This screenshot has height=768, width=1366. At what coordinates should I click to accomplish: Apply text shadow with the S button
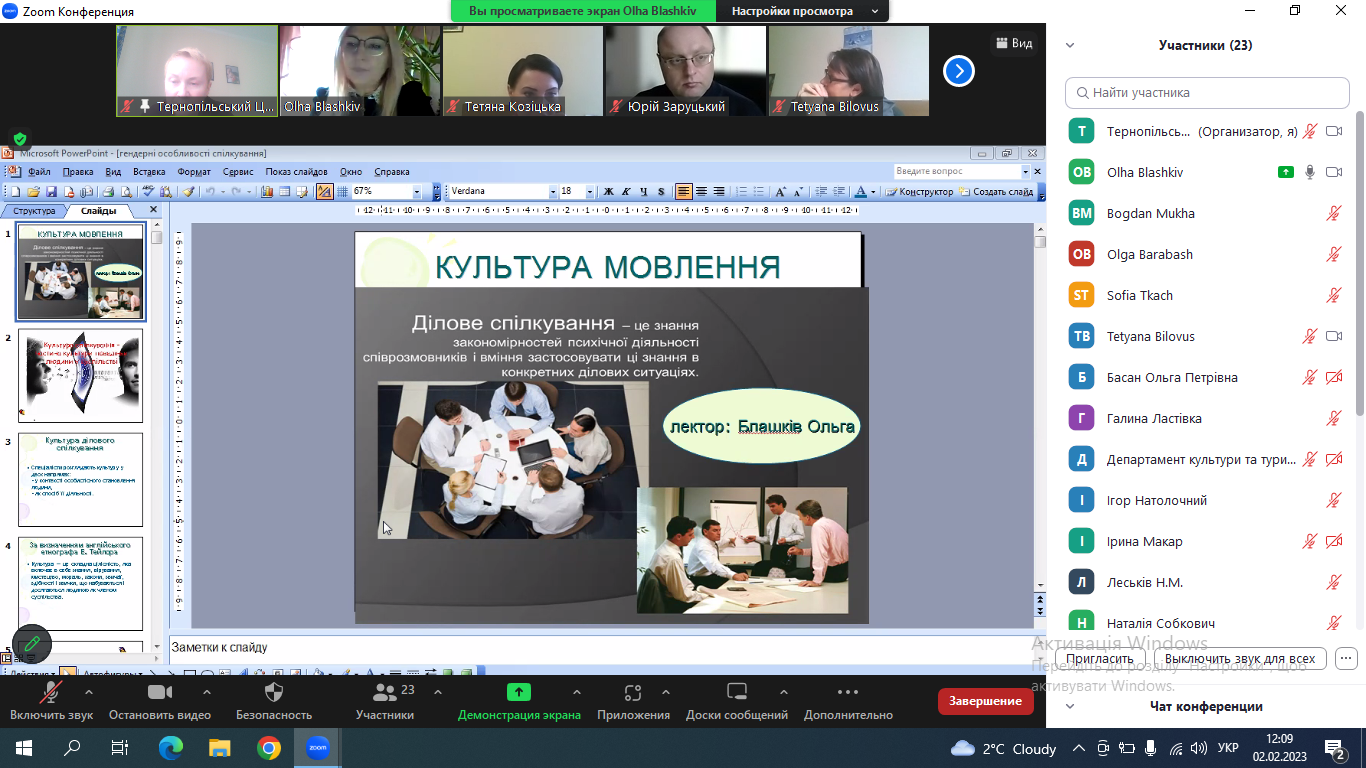[x=661, y=191]
